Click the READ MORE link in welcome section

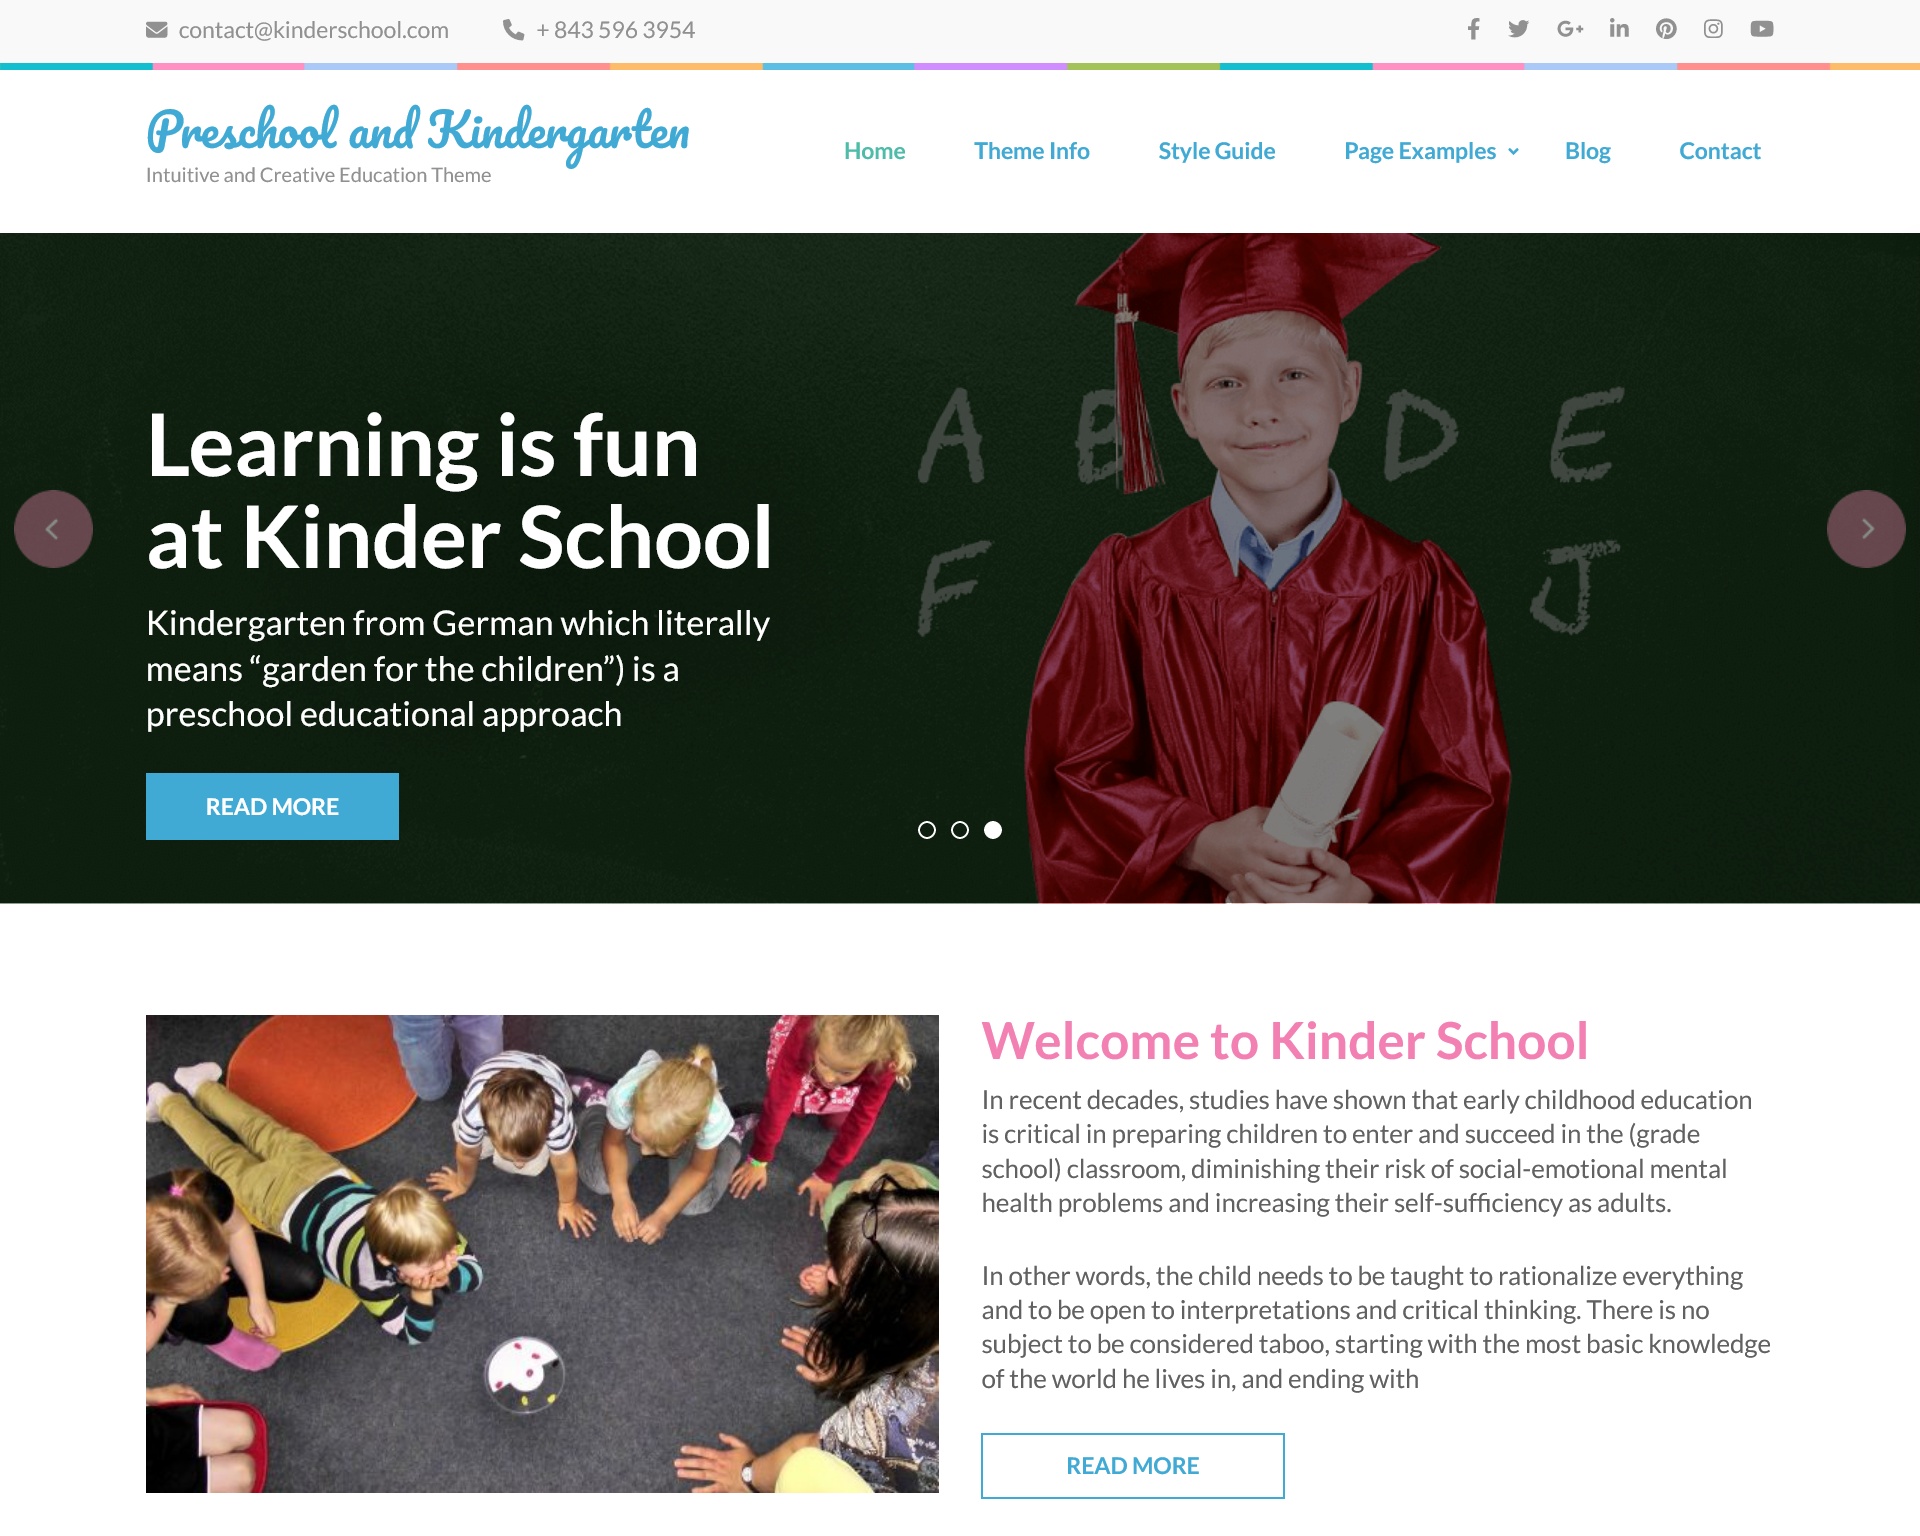(x=1132, y=1465)
